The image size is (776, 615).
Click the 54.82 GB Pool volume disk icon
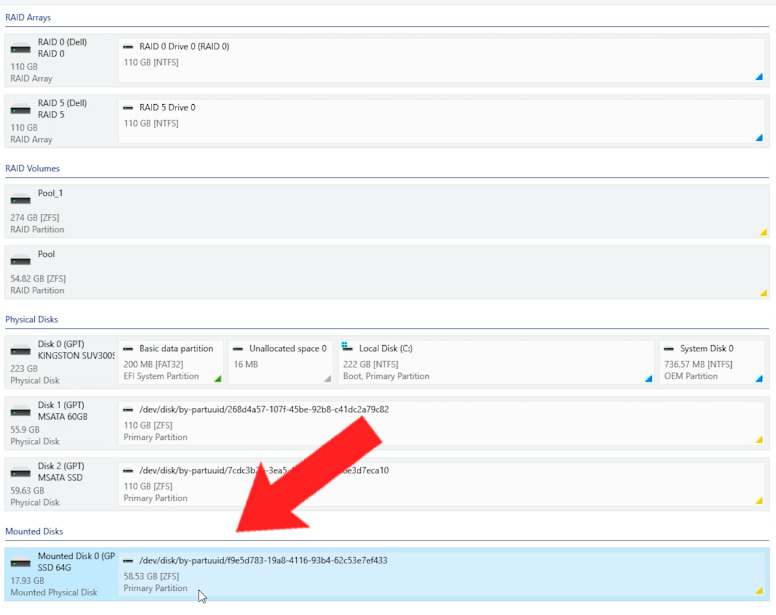(21, 260)
